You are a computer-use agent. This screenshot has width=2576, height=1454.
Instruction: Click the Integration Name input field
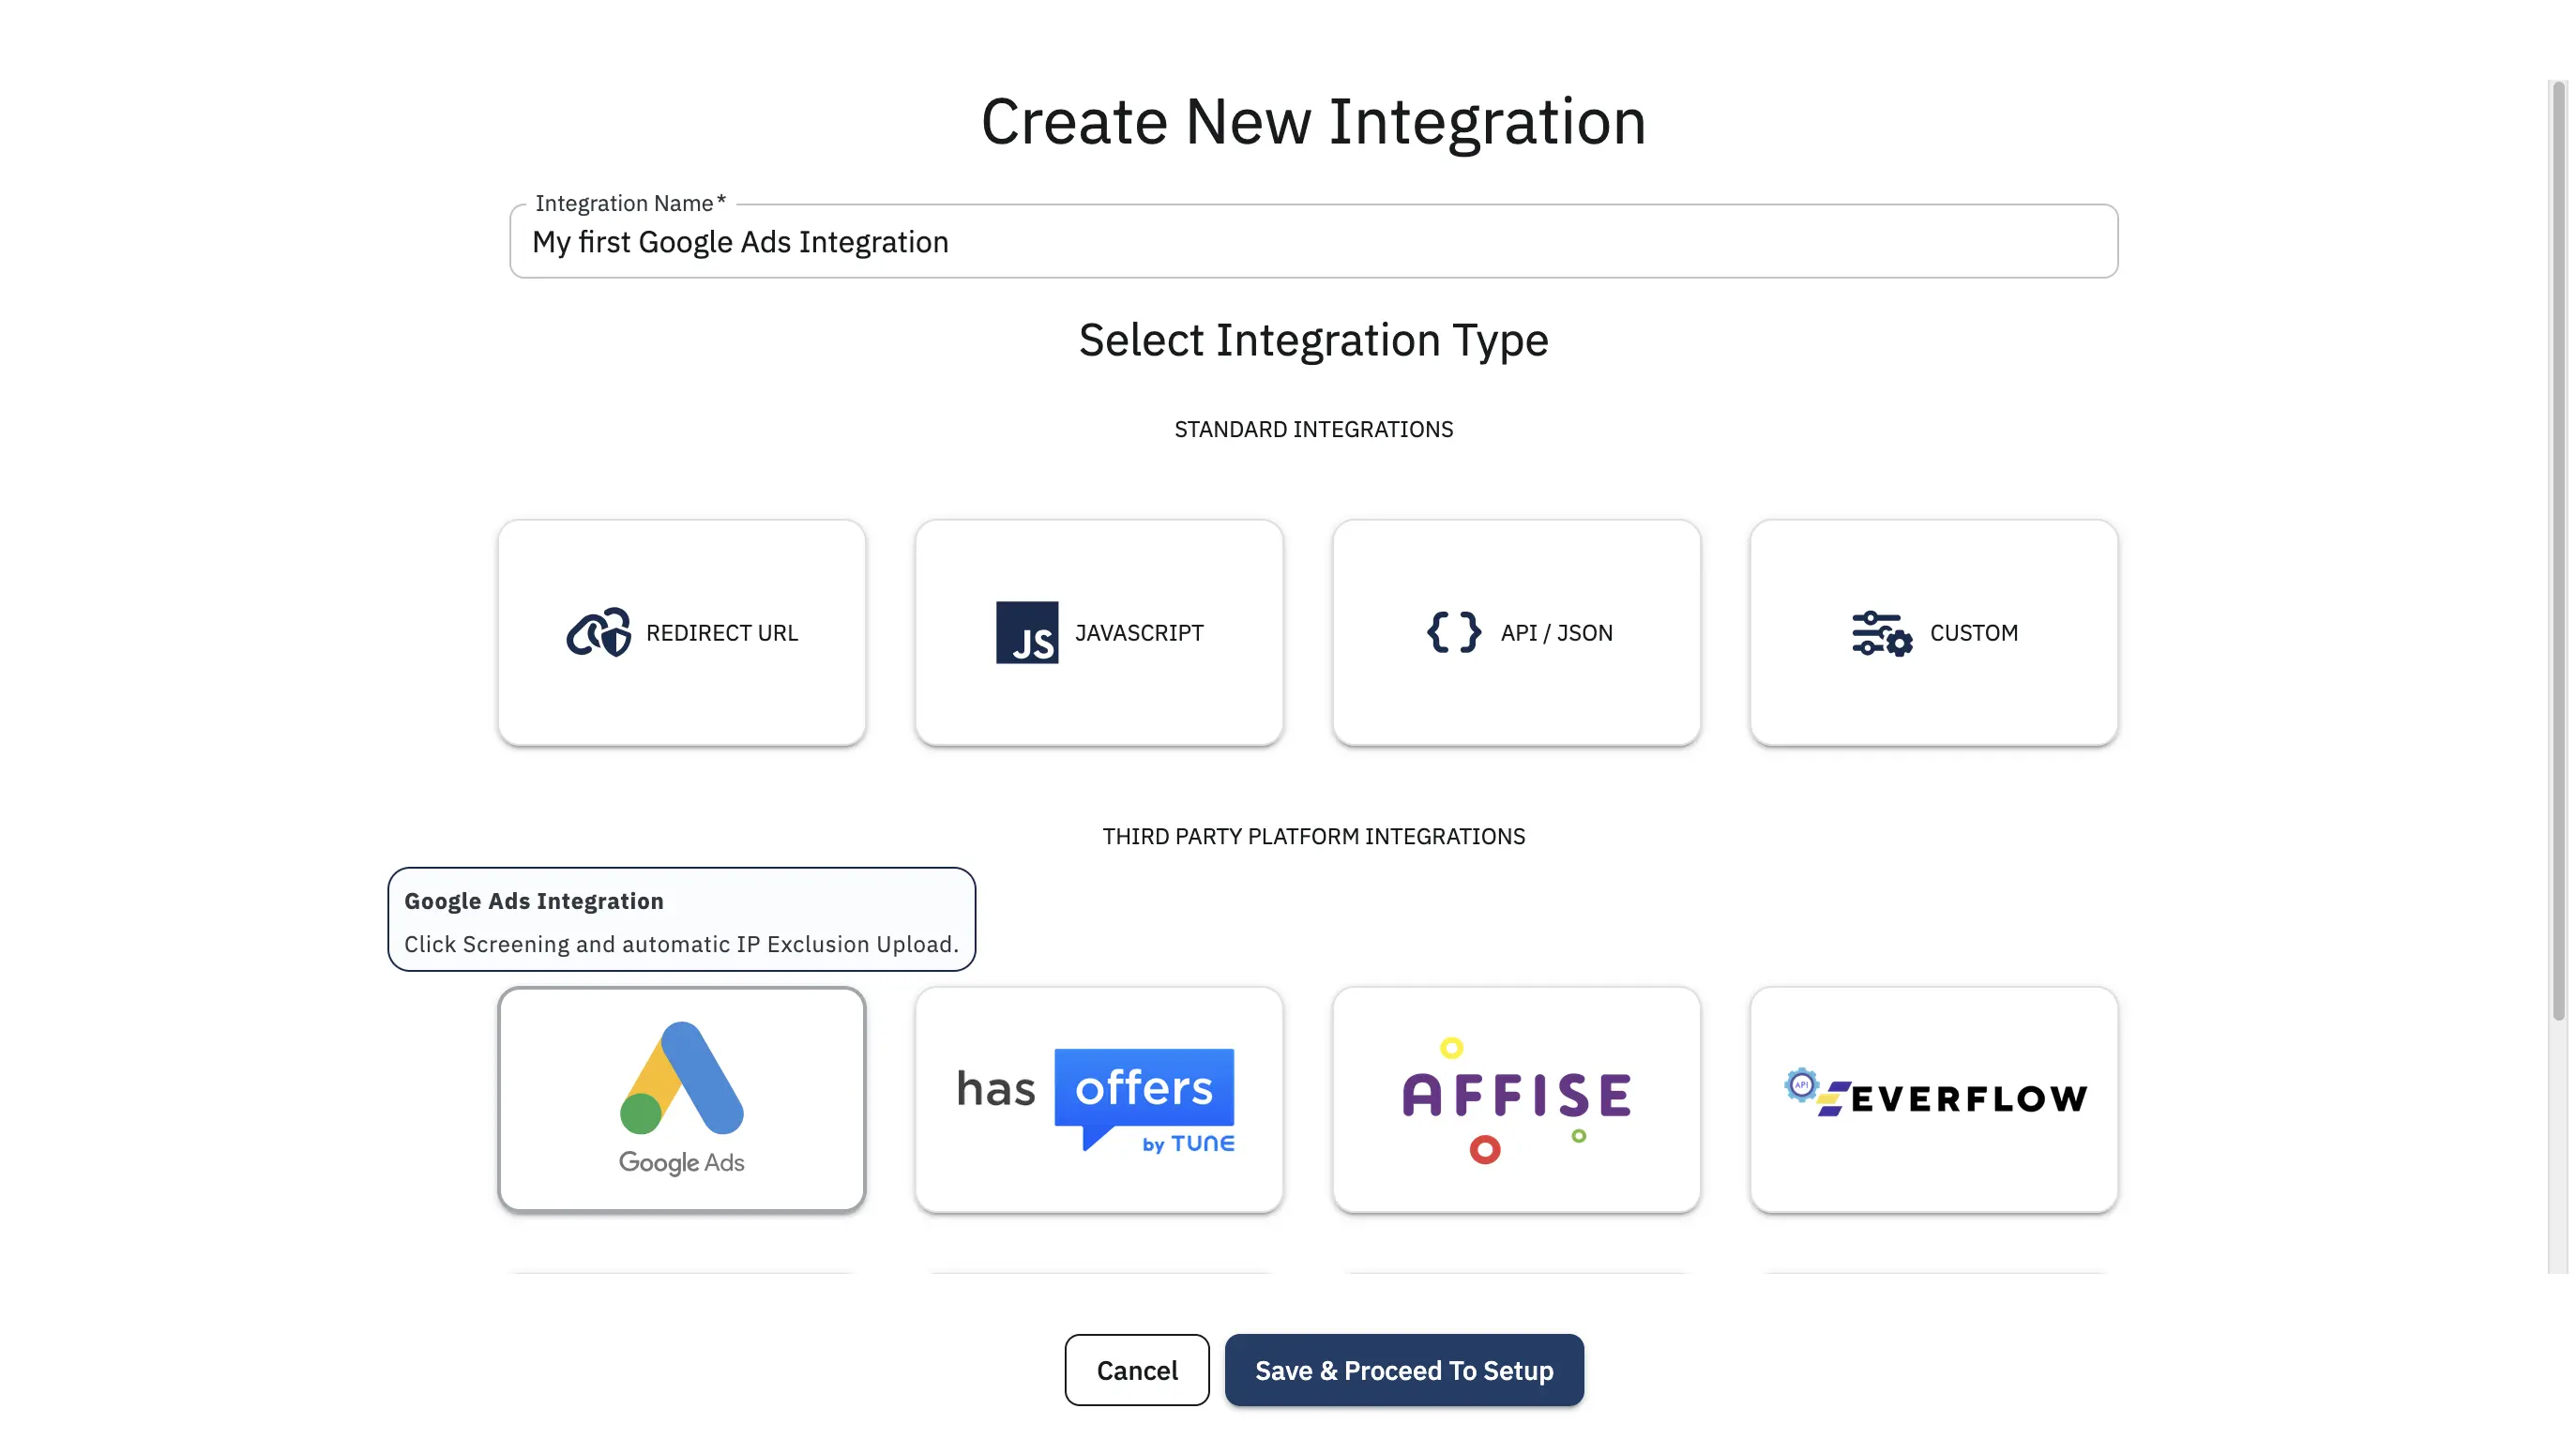click(x=1313, y=241)
